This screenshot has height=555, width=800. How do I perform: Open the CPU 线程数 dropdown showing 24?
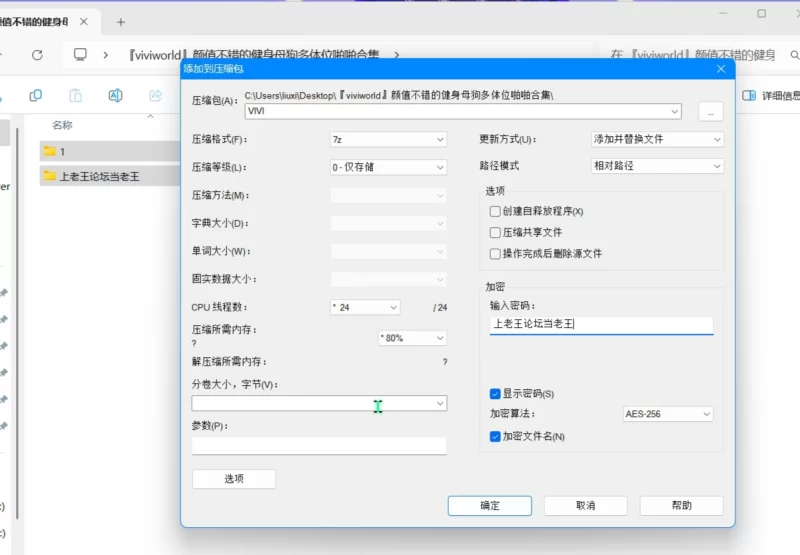pos(365,307)
